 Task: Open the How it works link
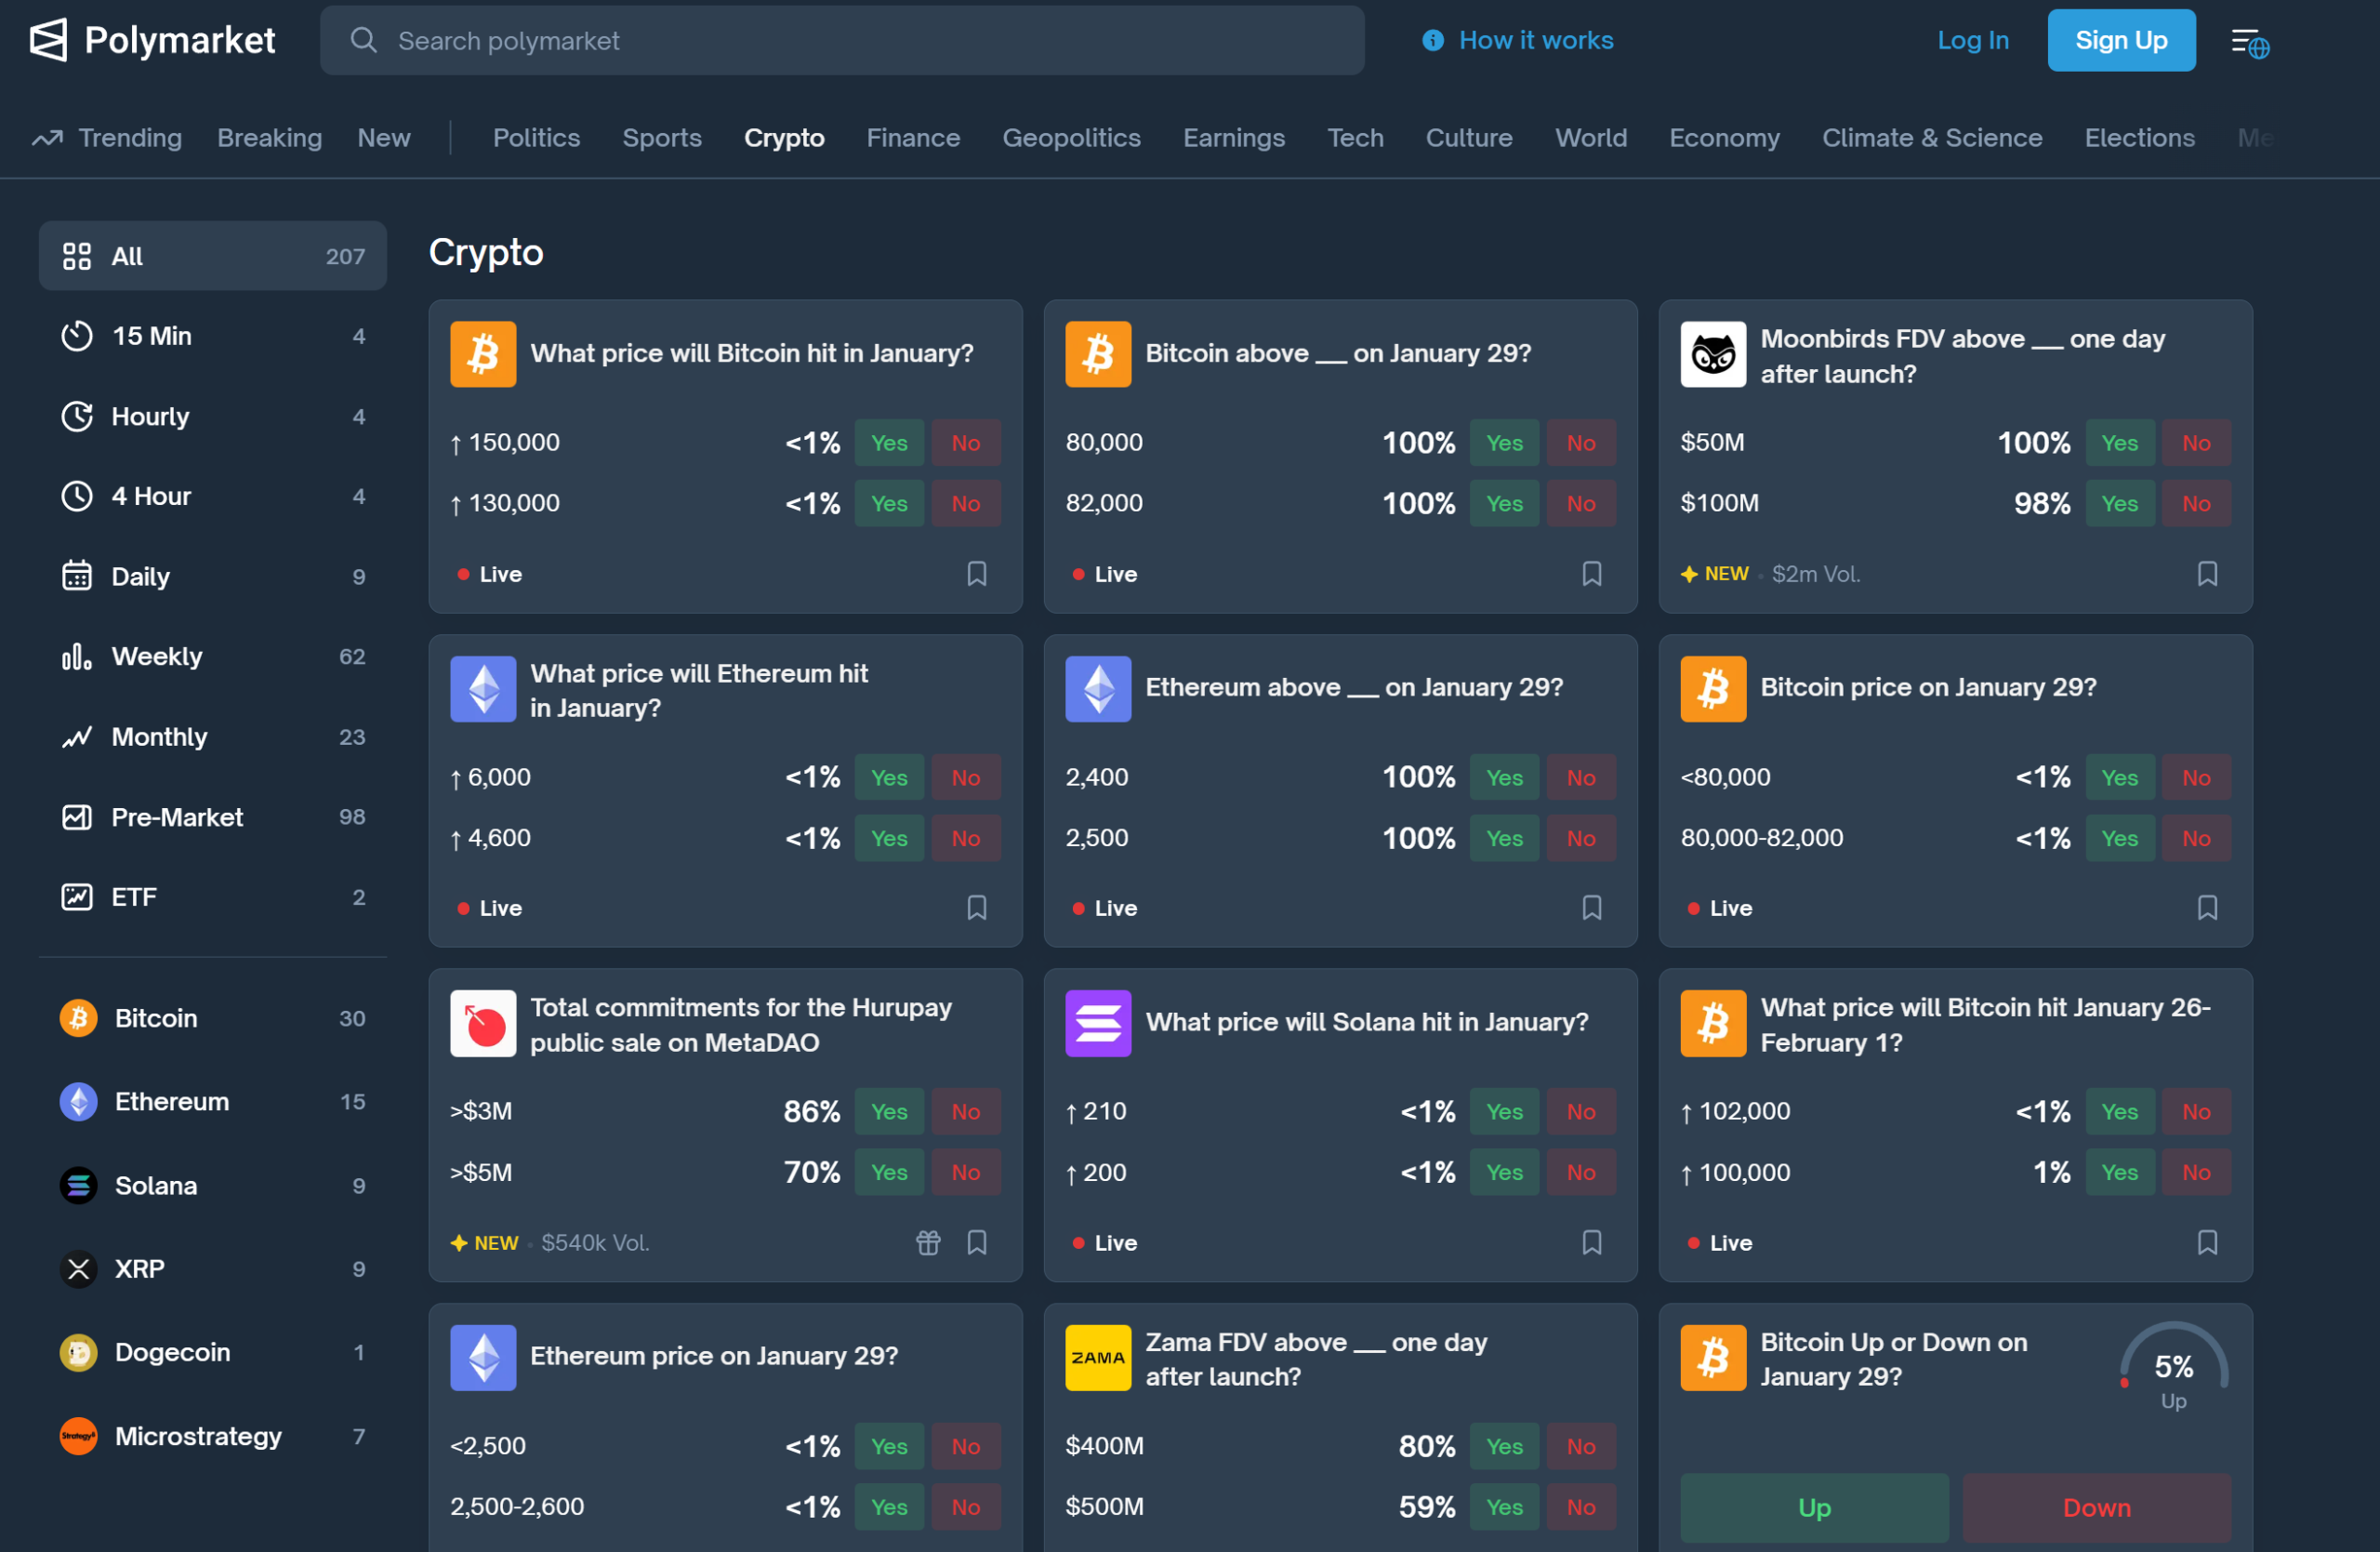[1536, 40]
